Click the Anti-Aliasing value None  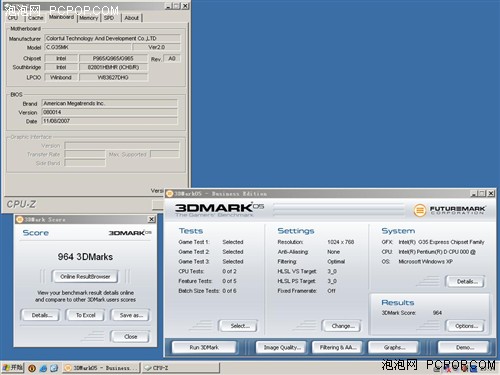pos(334,252)
